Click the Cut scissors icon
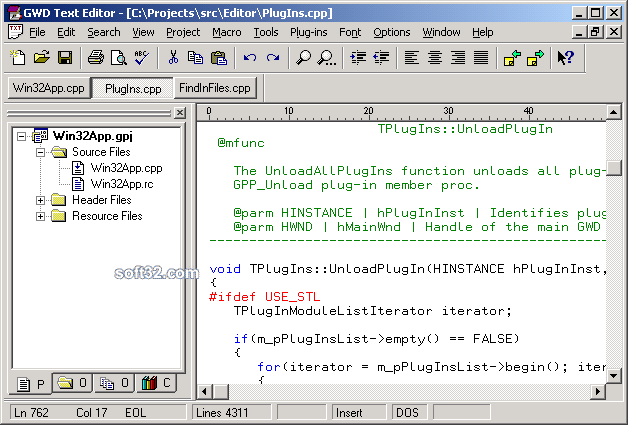Viewport: 628px width, 425px height. pyautogui.click(x=173, y=58)
